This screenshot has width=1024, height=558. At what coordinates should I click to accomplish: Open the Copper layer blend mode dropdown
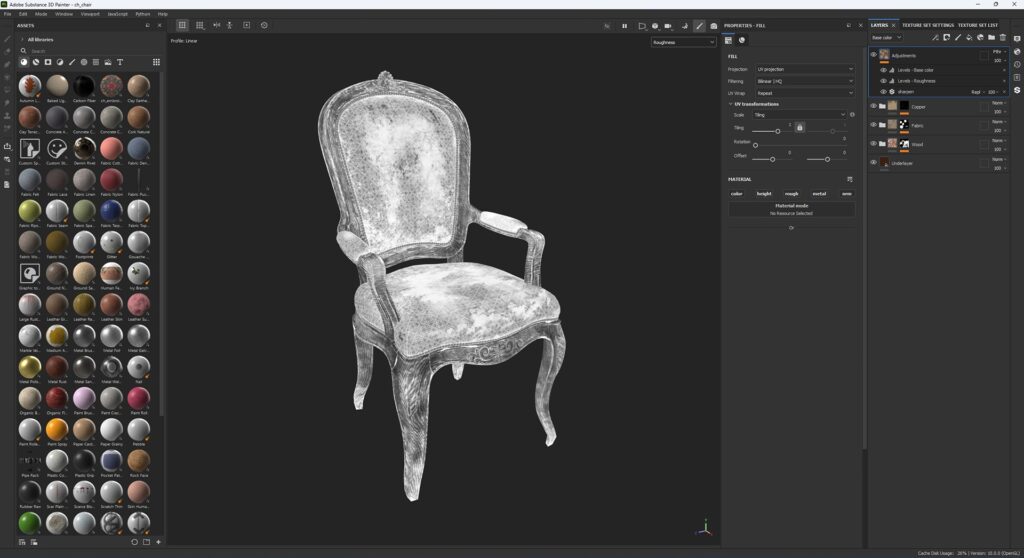999,103
